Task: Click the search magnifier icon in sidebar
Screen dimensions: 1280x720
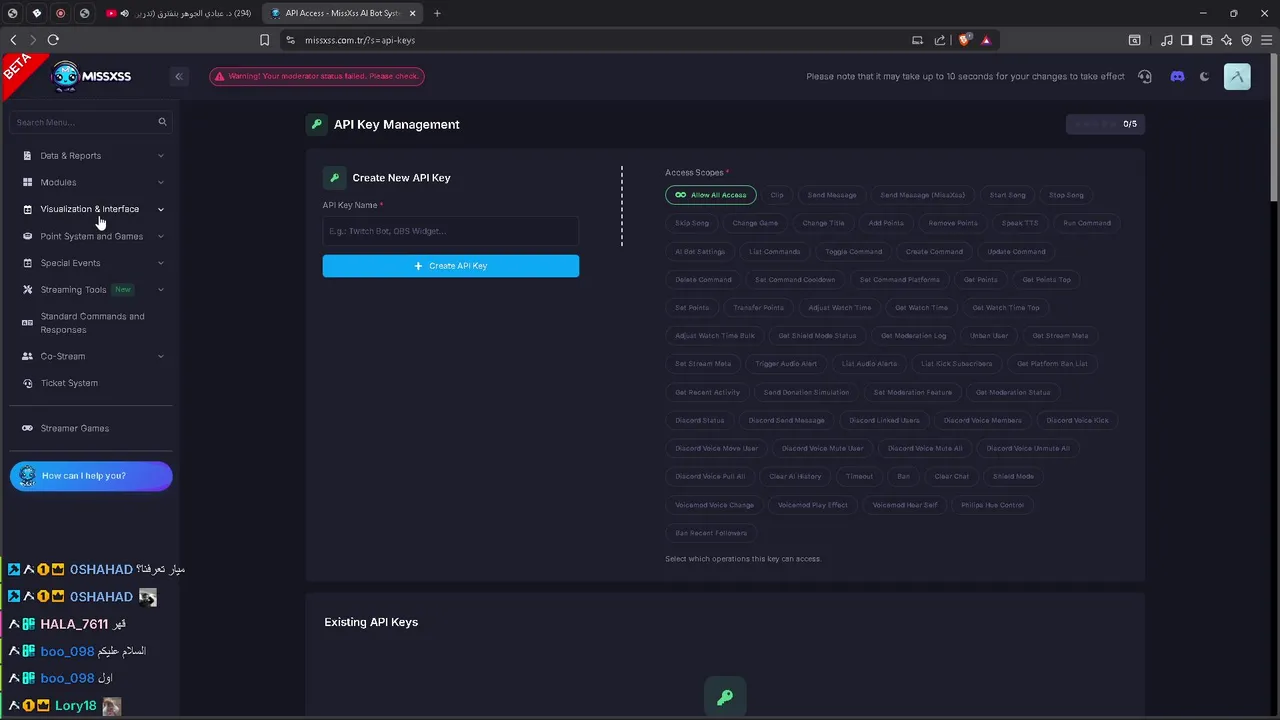Action: 162,122
